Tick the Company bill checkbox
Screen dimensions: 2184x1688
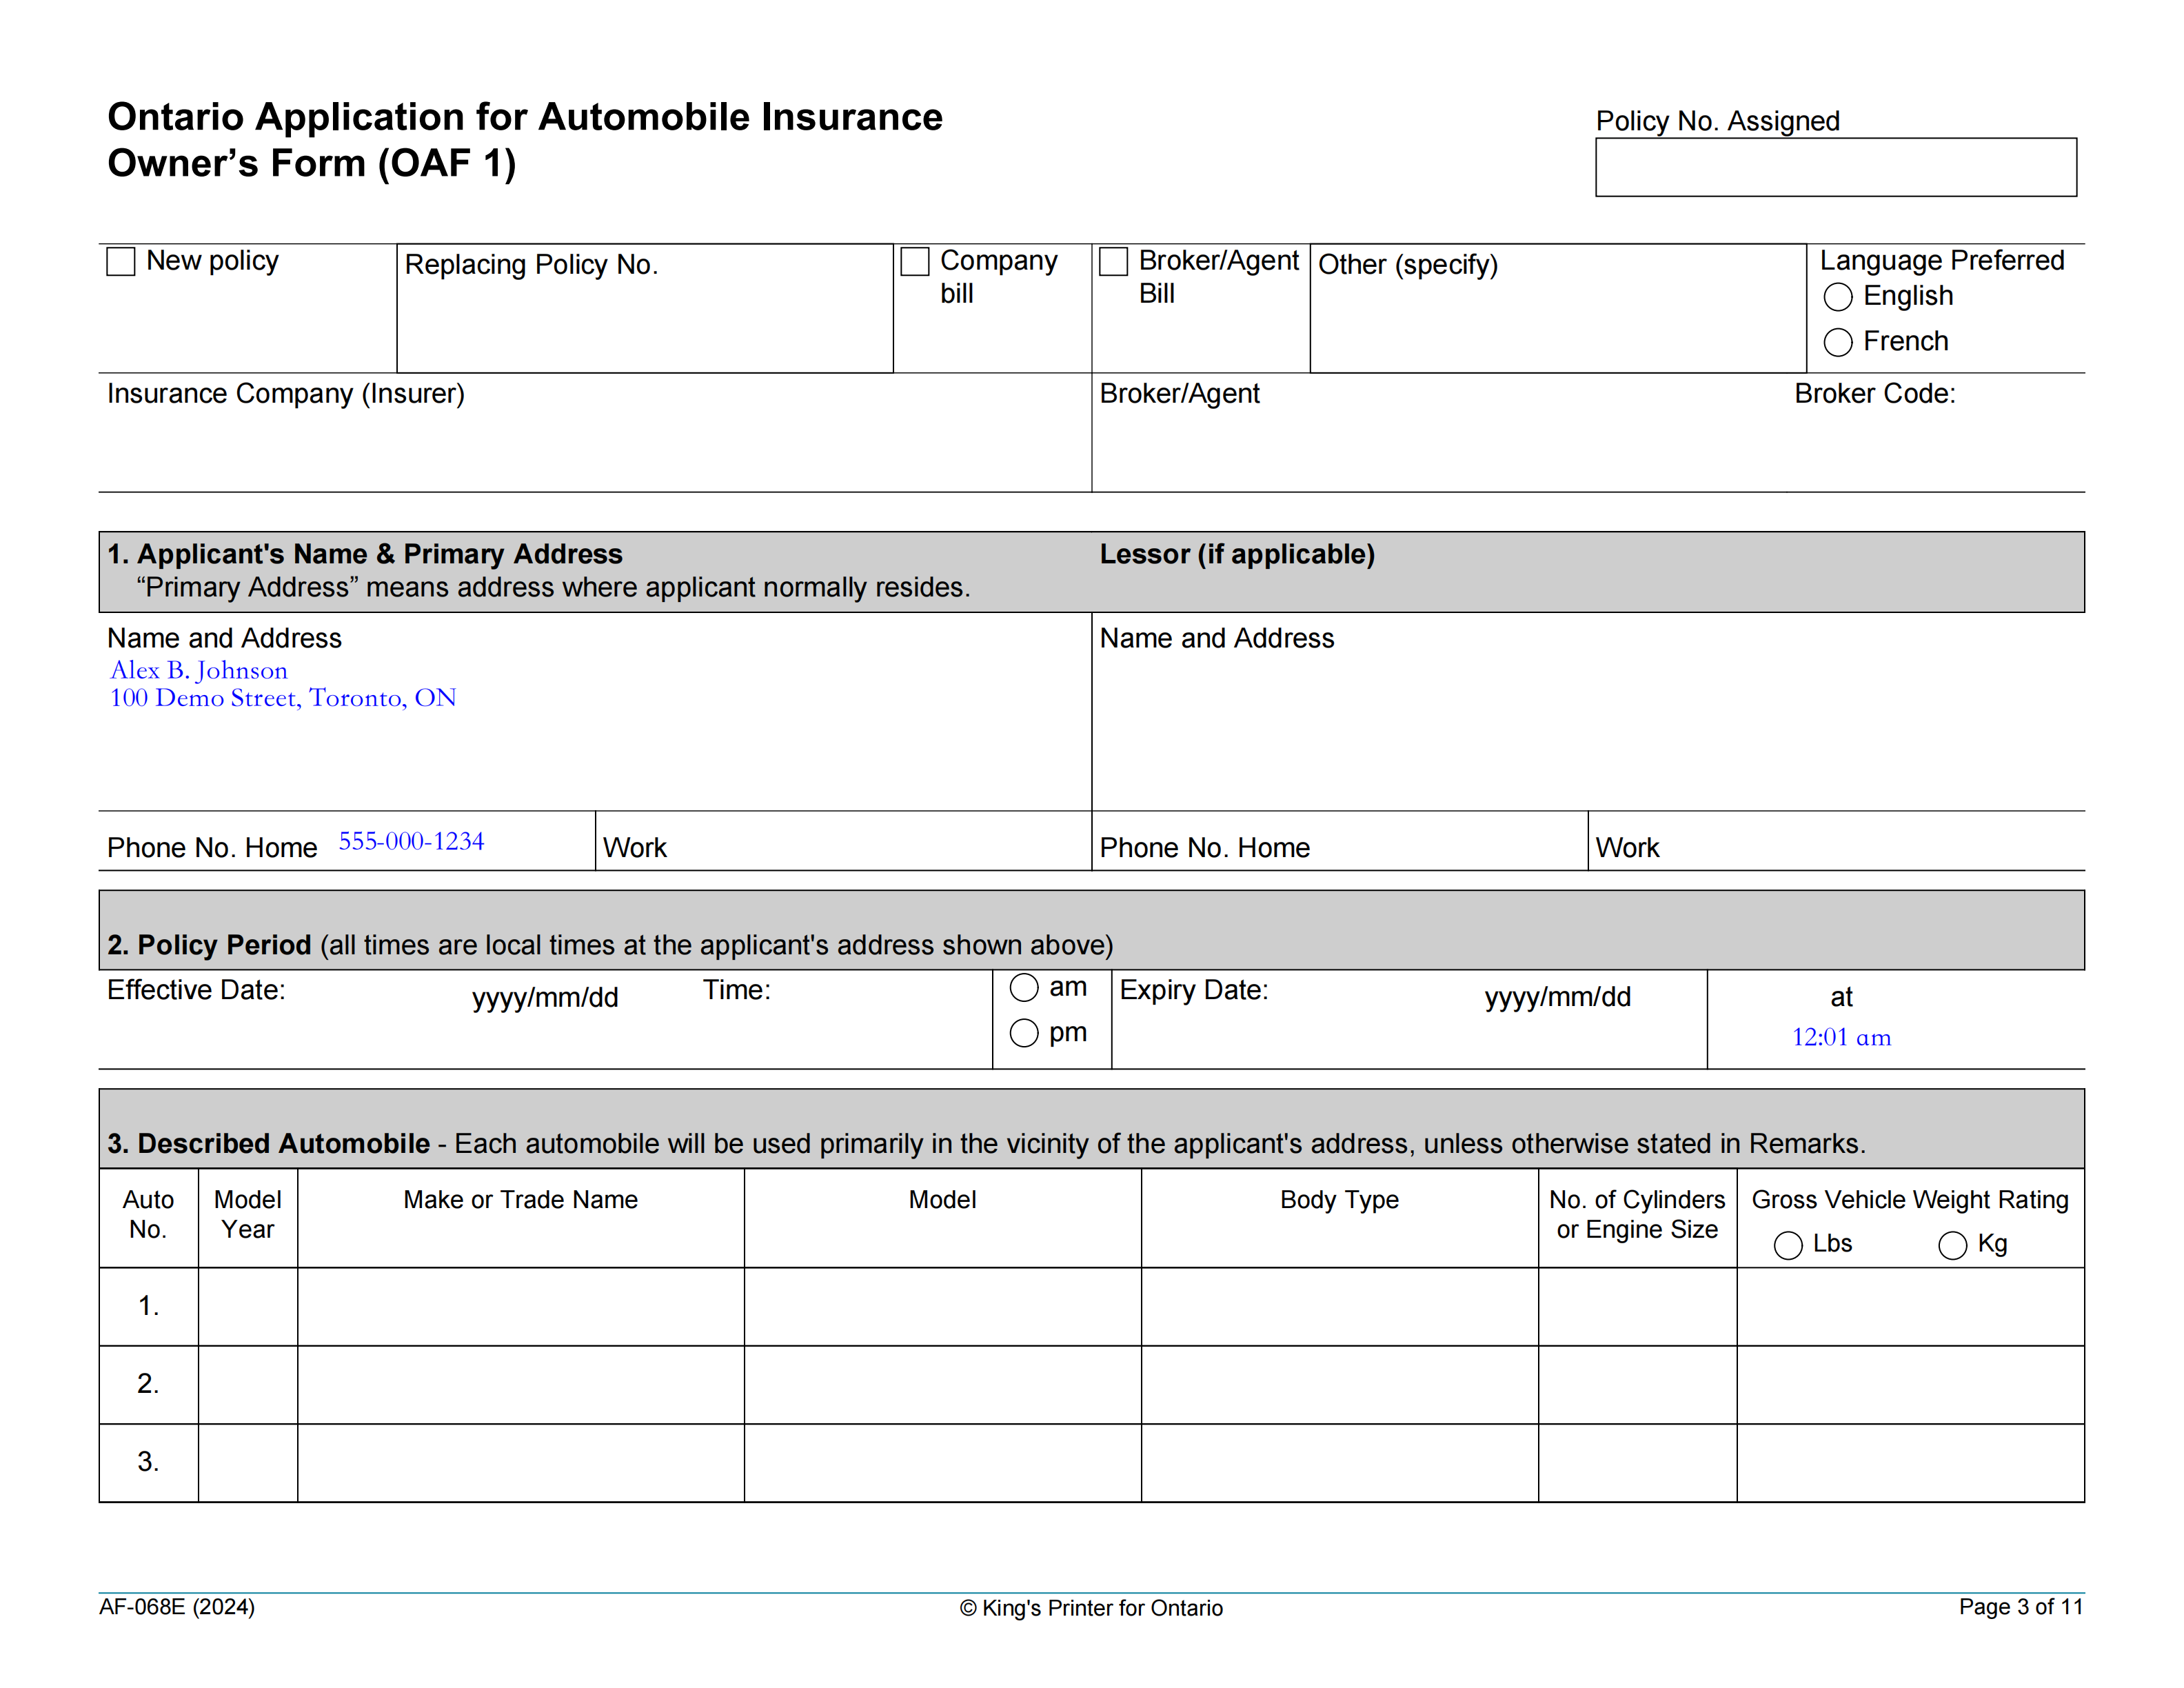915,262
